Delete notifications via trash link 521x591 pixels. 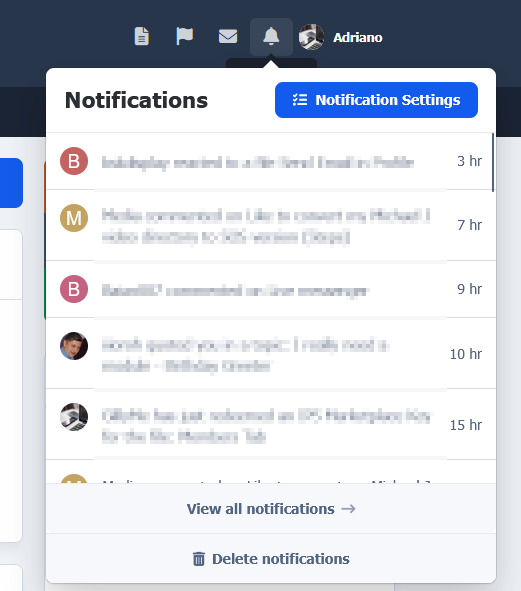point(271,559)
